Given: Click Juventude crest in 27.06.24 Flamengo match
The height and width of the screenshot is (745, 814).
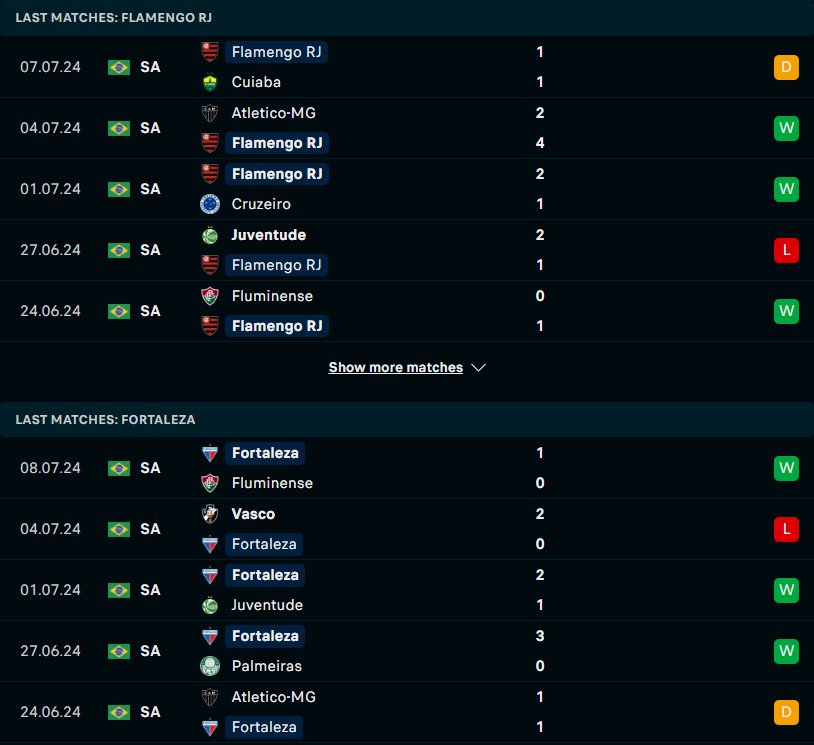Looking at the screenshot, I should (x=210, y=235).
